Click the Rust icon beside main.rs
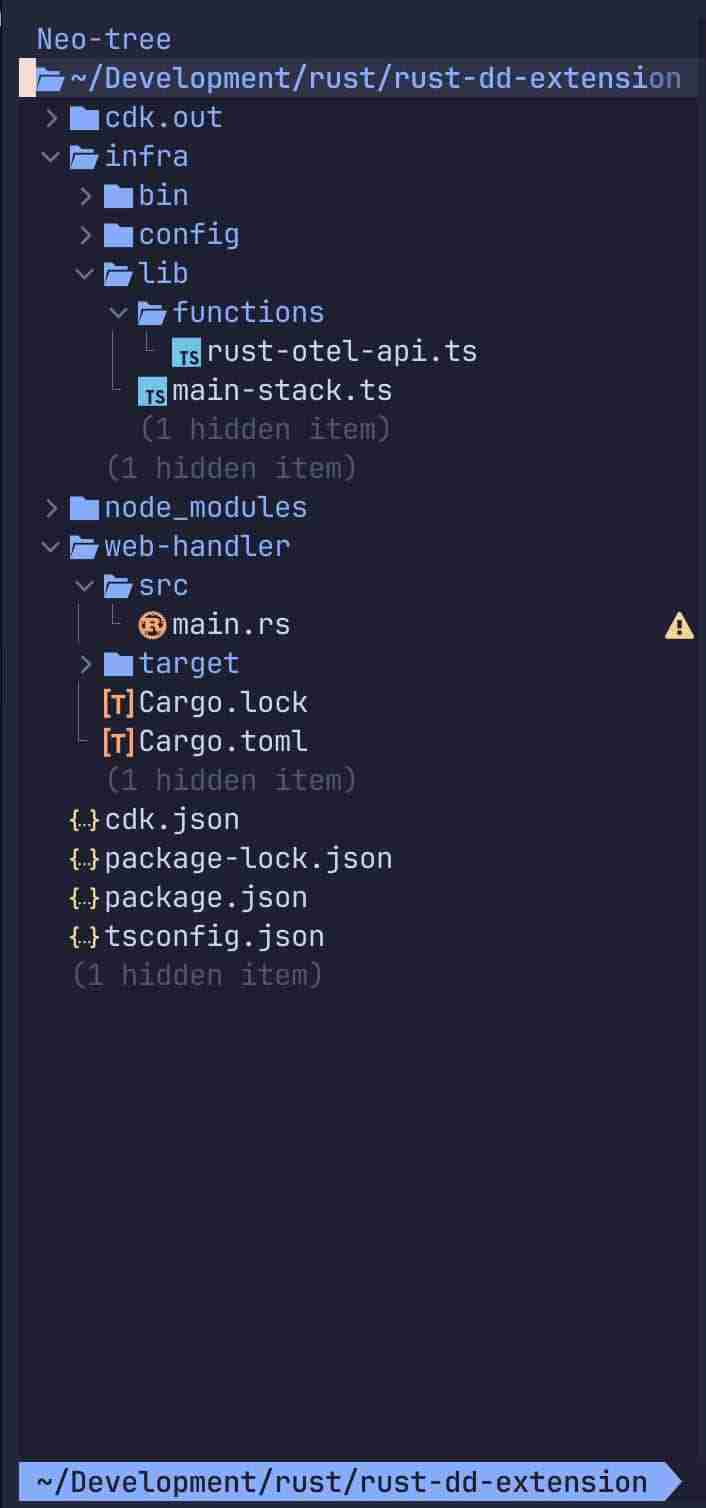 (x=153, y=626)
